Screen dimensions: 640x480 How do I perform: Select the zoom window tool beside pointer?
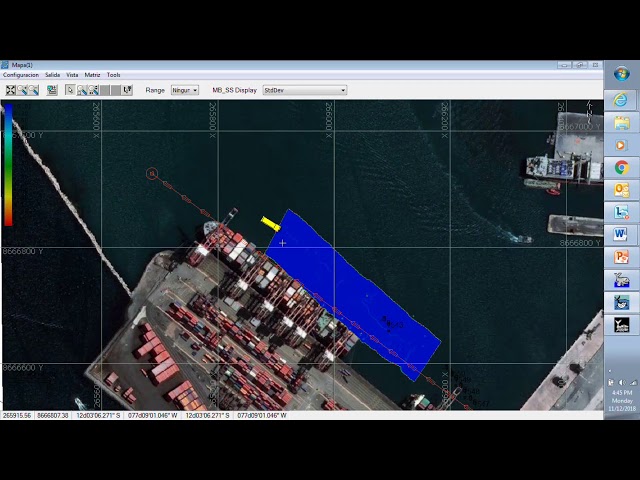pyautogui.click(x=82, y=90)
